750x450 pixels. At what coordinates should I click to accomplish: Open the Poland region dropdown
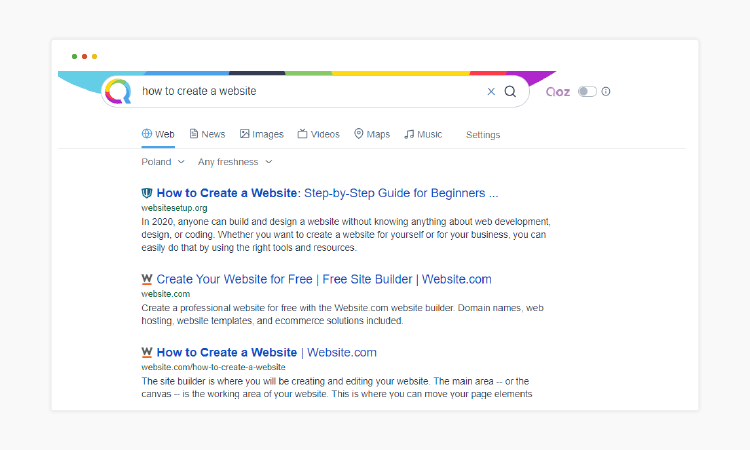pyautogui.click(x=163, y=162)
